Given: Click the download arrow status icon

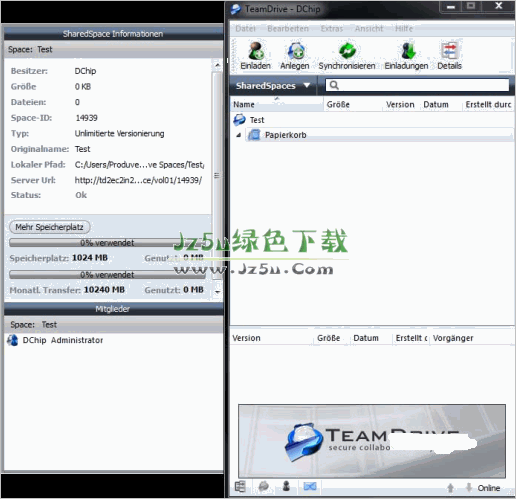Looking at the screenshot, I should [469, 488].
